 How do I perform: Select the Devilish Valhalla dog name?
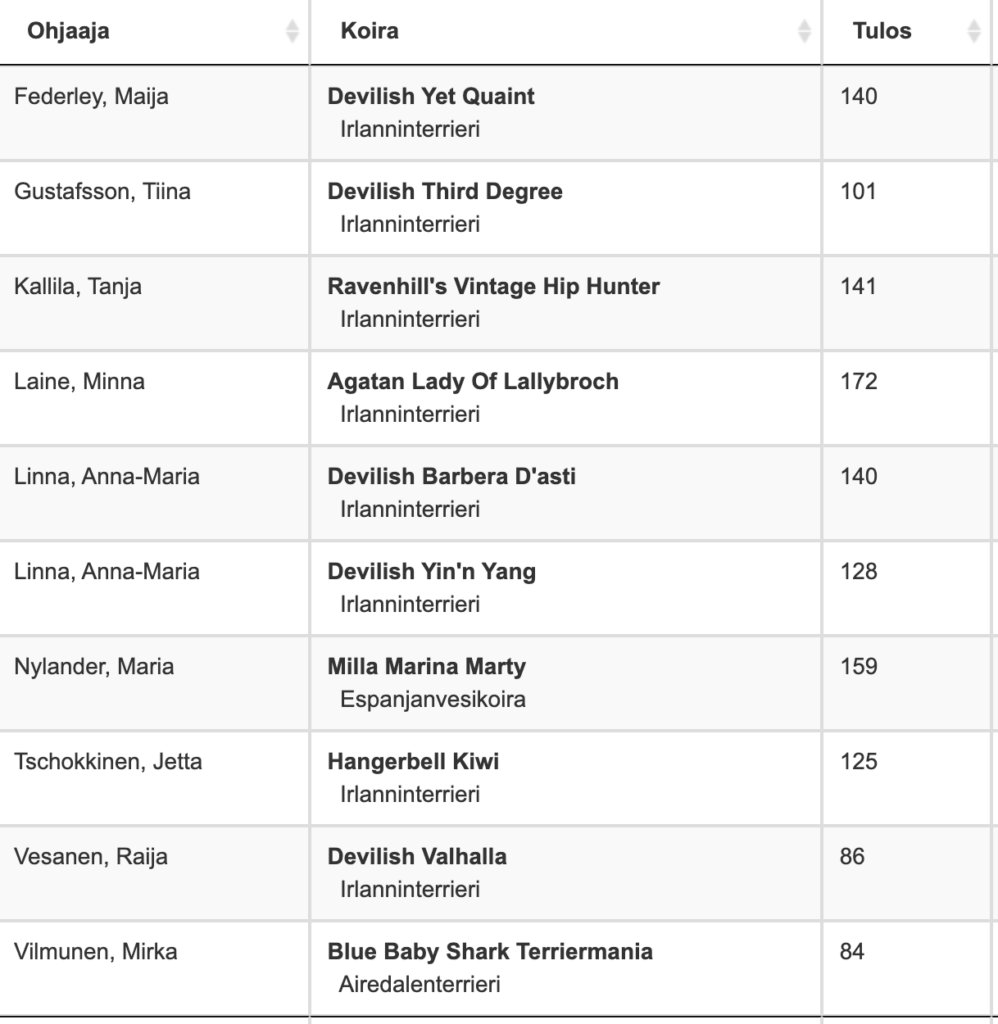[x=417, y=856]
